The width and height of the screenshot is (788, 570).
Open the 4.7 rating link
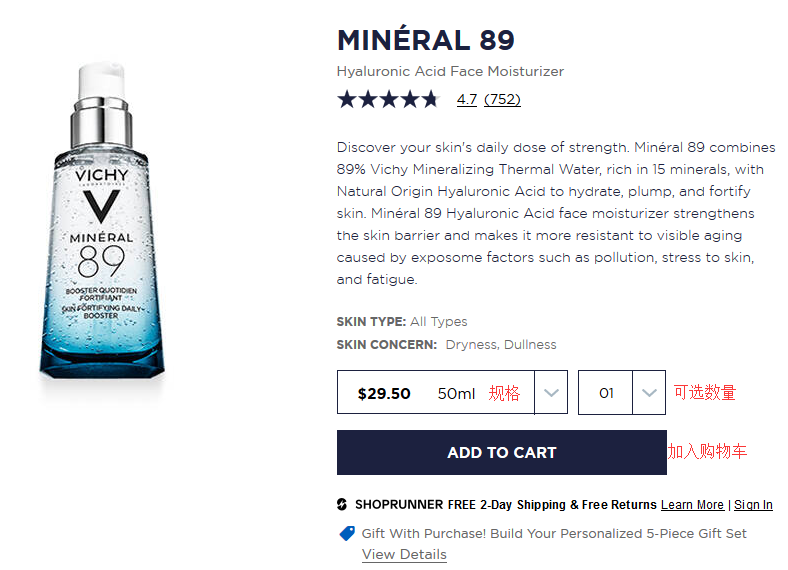467,99
